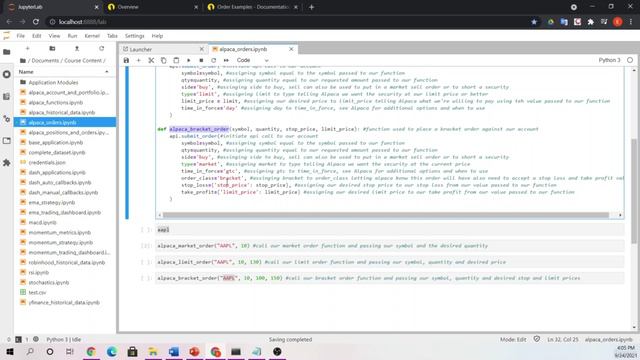Open the File menu
This screenshot has width=640, height=360.
[x=20, y=36]
